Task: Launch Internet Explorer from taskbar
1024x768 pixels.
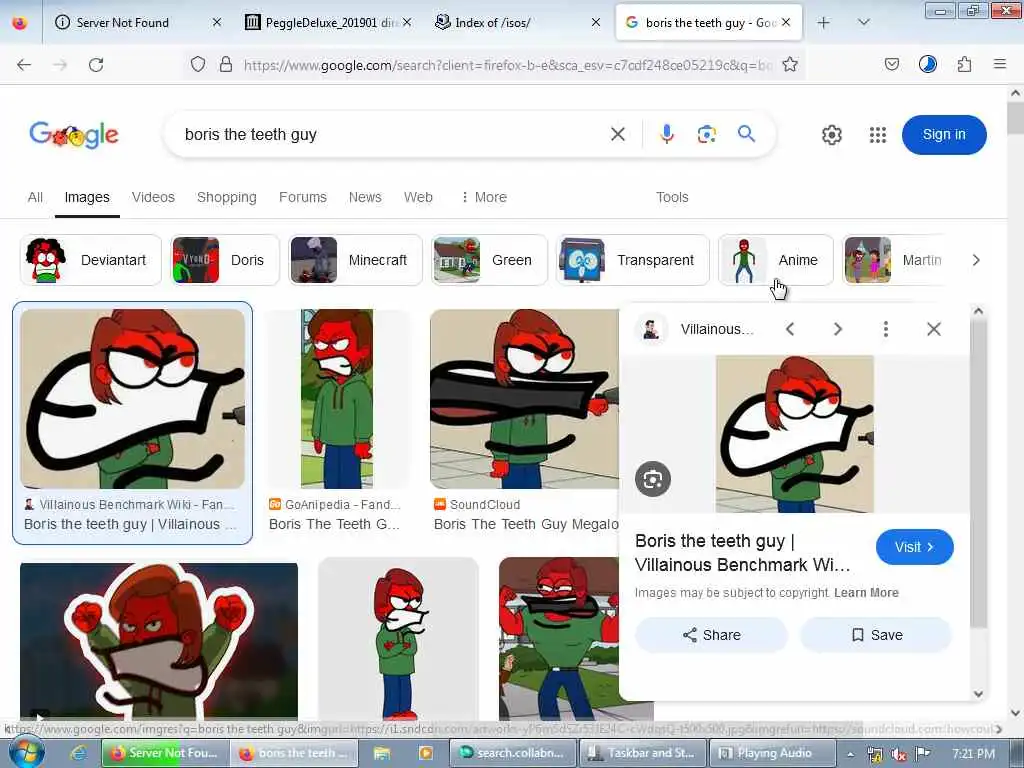Action: 78,753
